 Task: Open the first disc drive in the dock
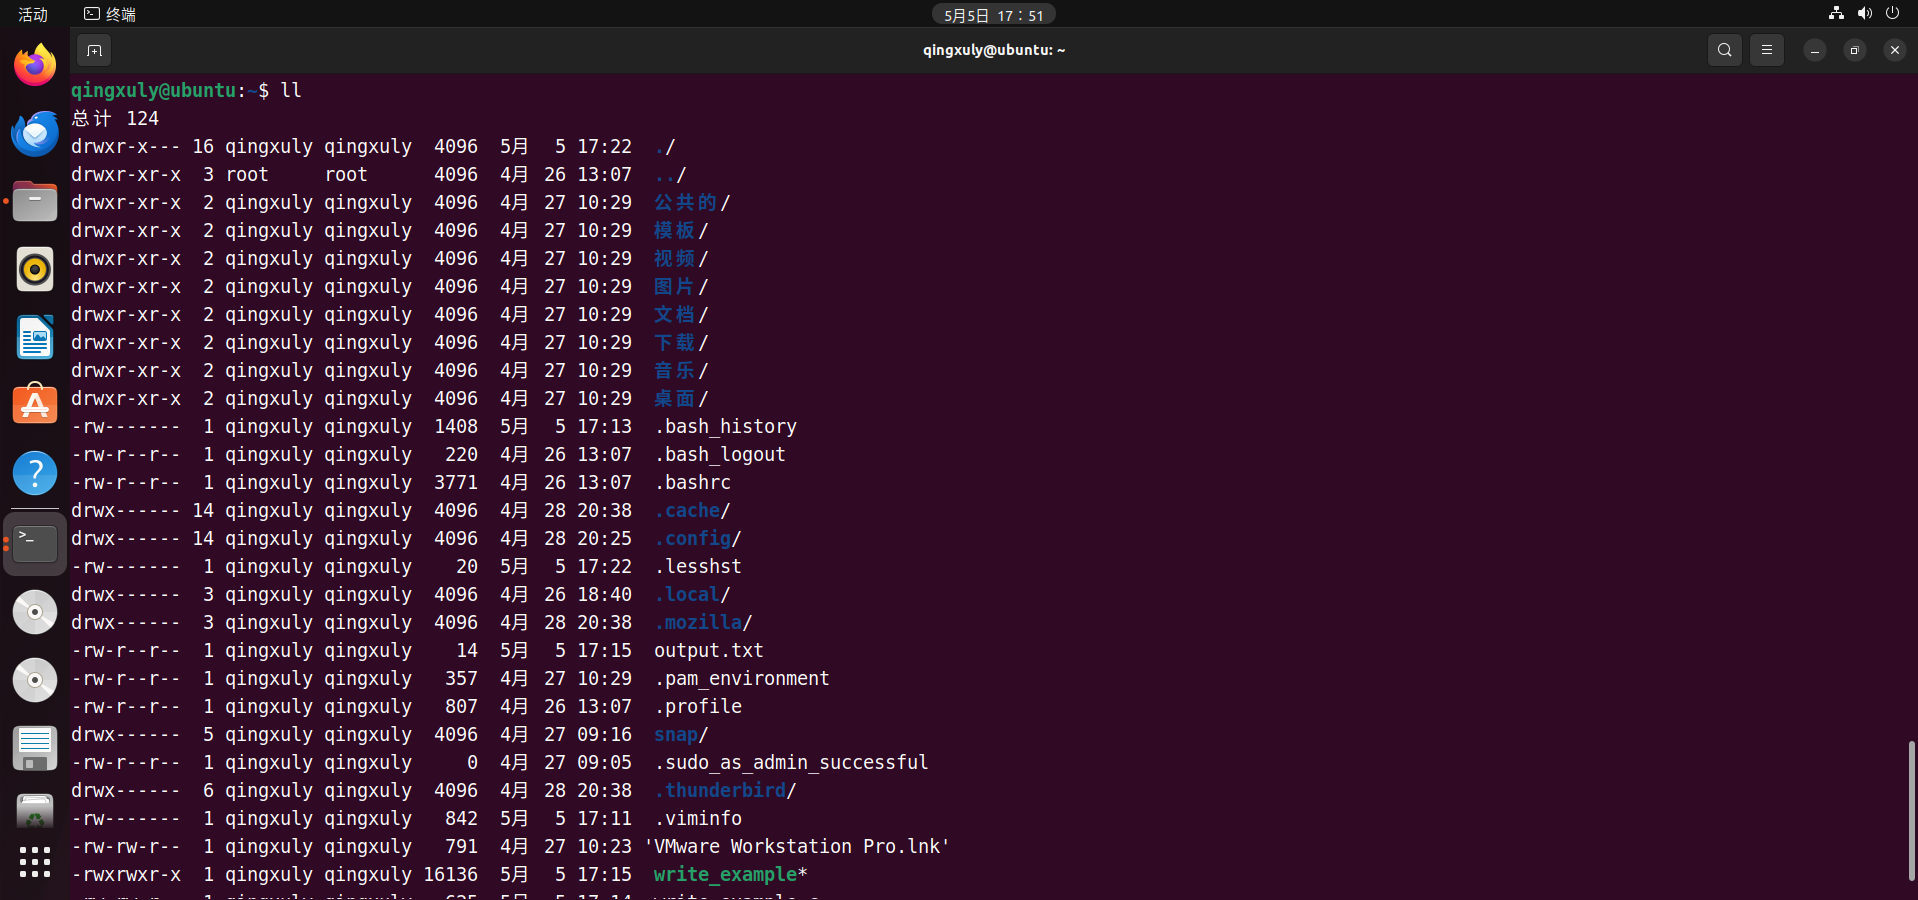click(x=35, y=612)
